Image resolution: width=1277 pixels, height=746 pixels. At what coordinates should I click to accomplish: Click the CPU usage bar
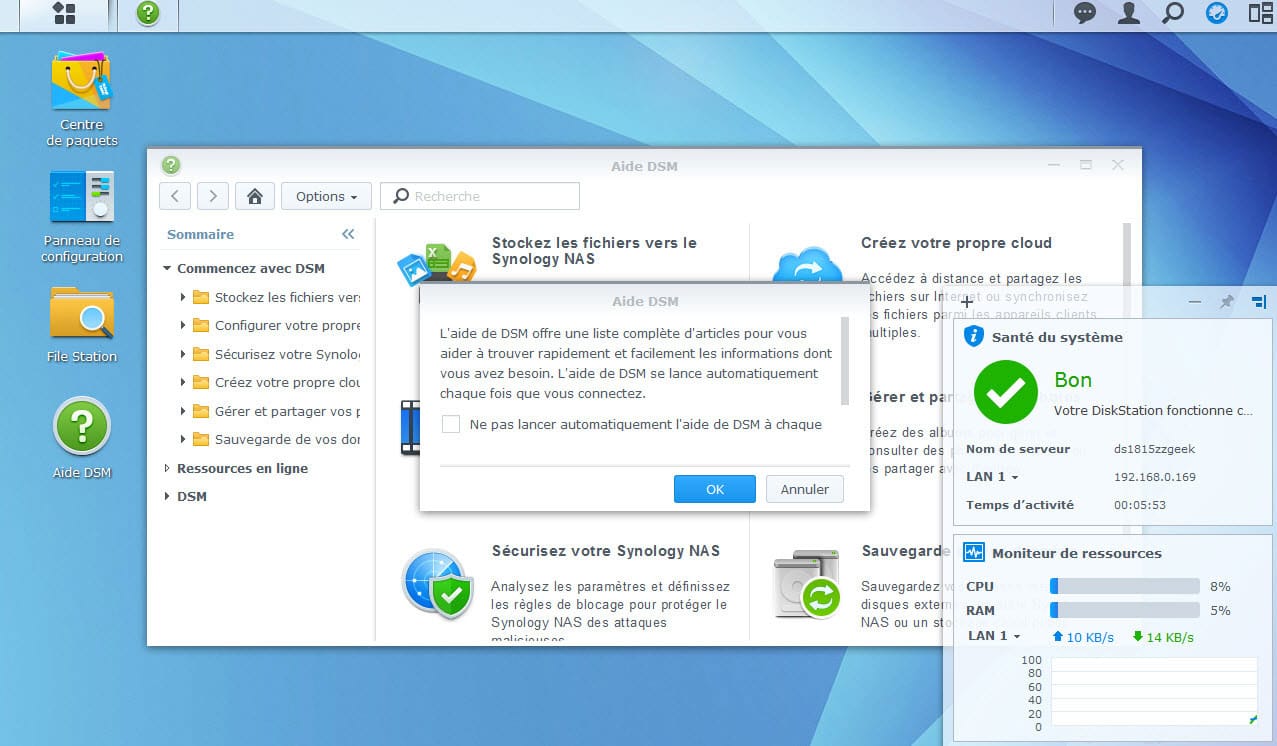[1125, 587]
